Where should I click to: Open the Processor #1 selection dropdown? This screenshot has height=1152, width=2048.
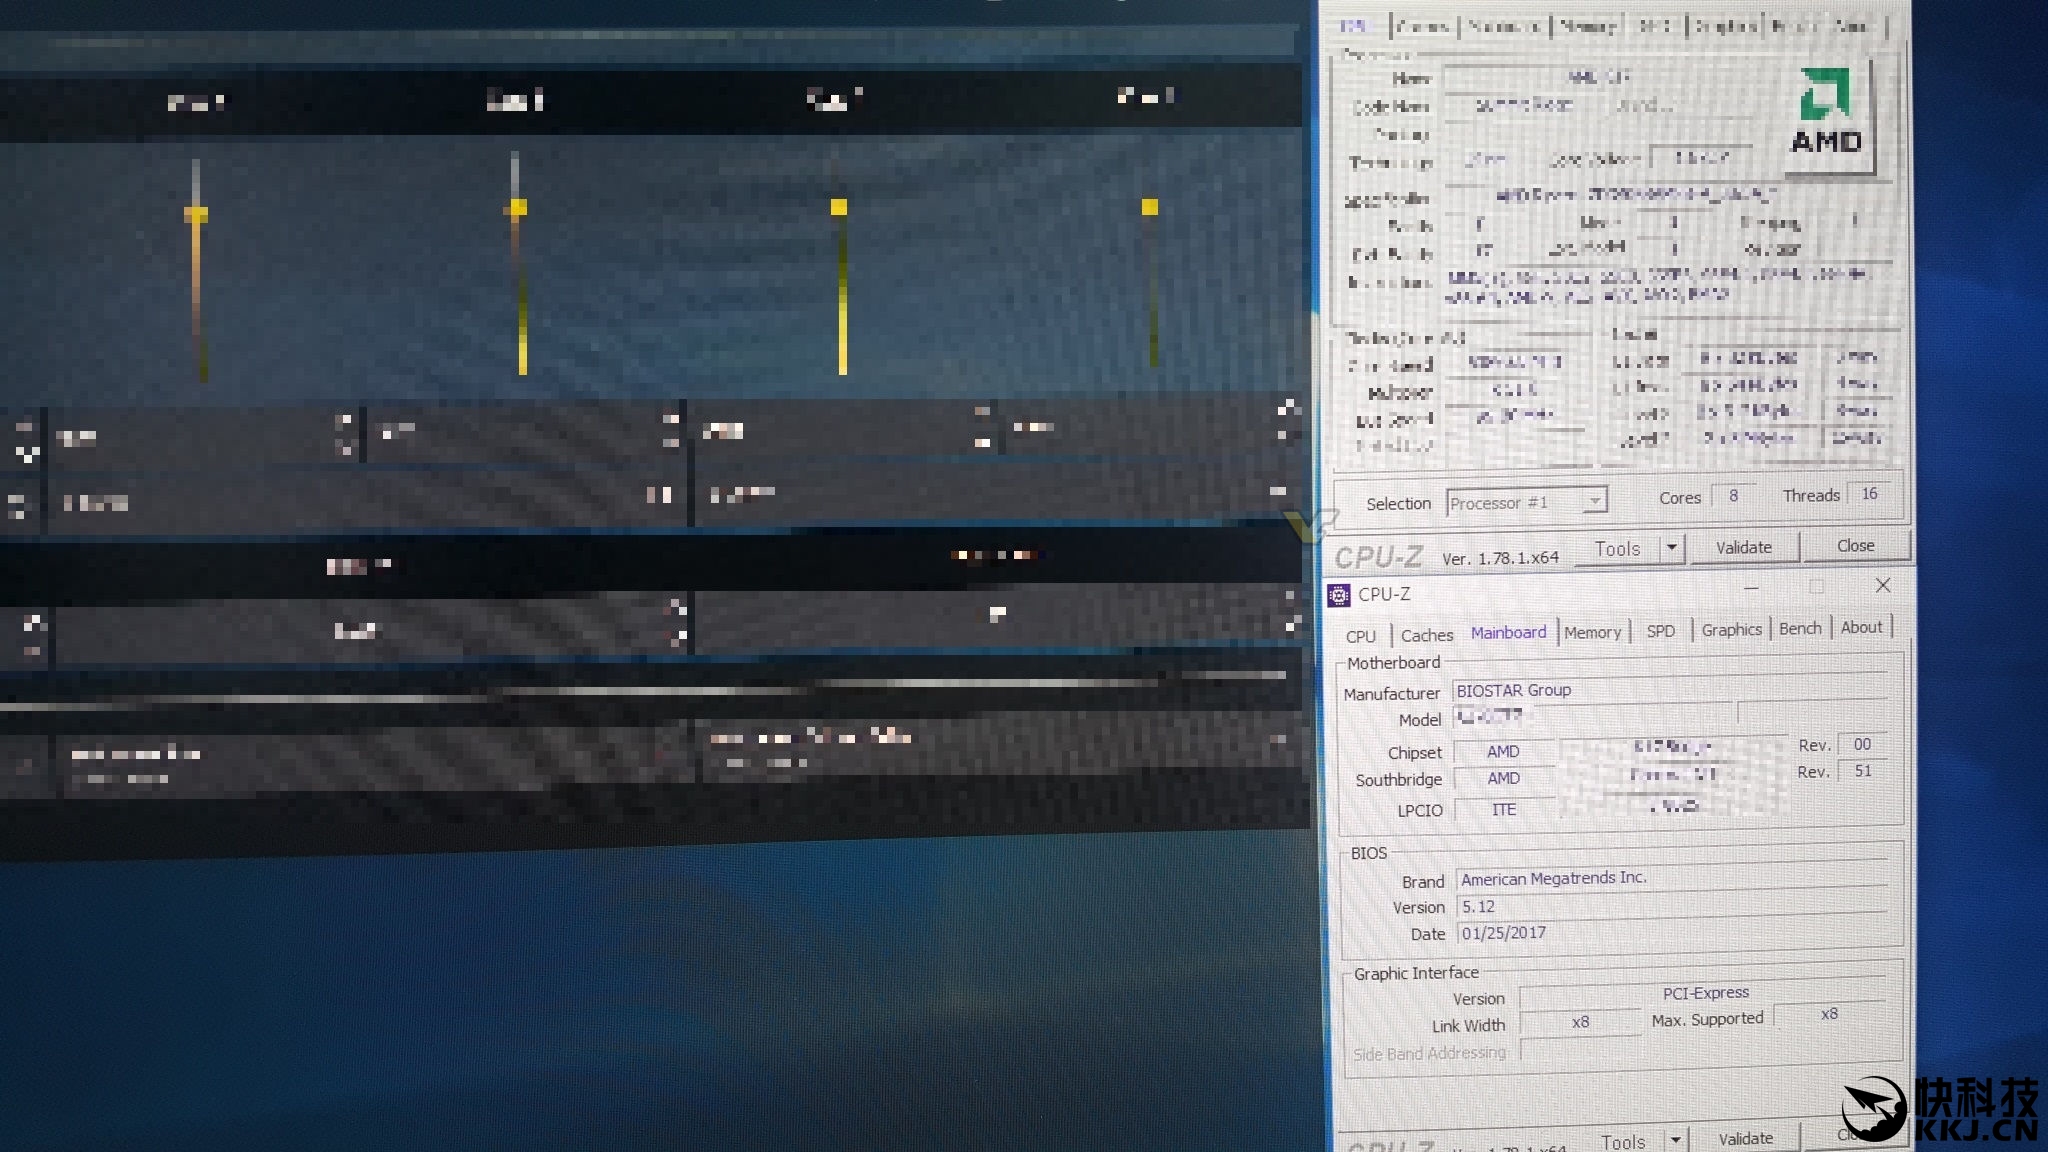pos(1595,500)
